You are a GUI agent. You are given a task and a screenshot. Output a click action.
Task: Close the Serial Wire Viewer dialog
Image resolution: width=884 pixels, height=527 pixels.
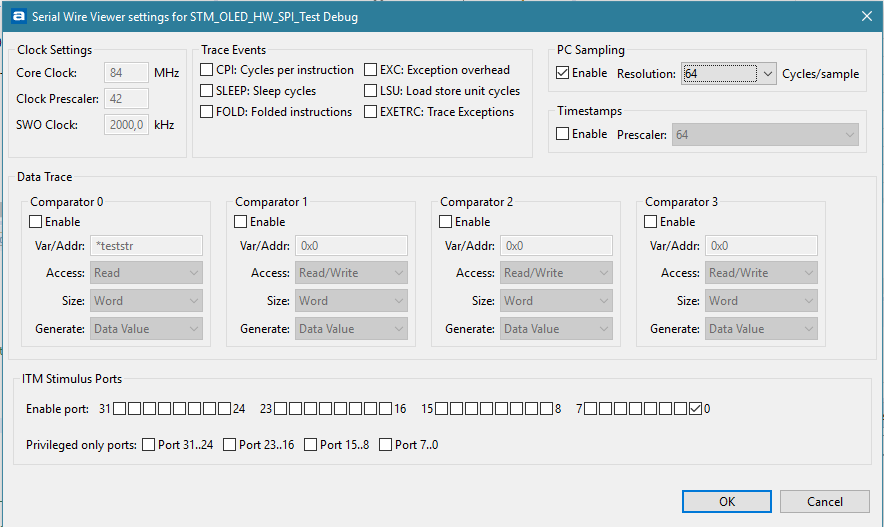point(867,16)
